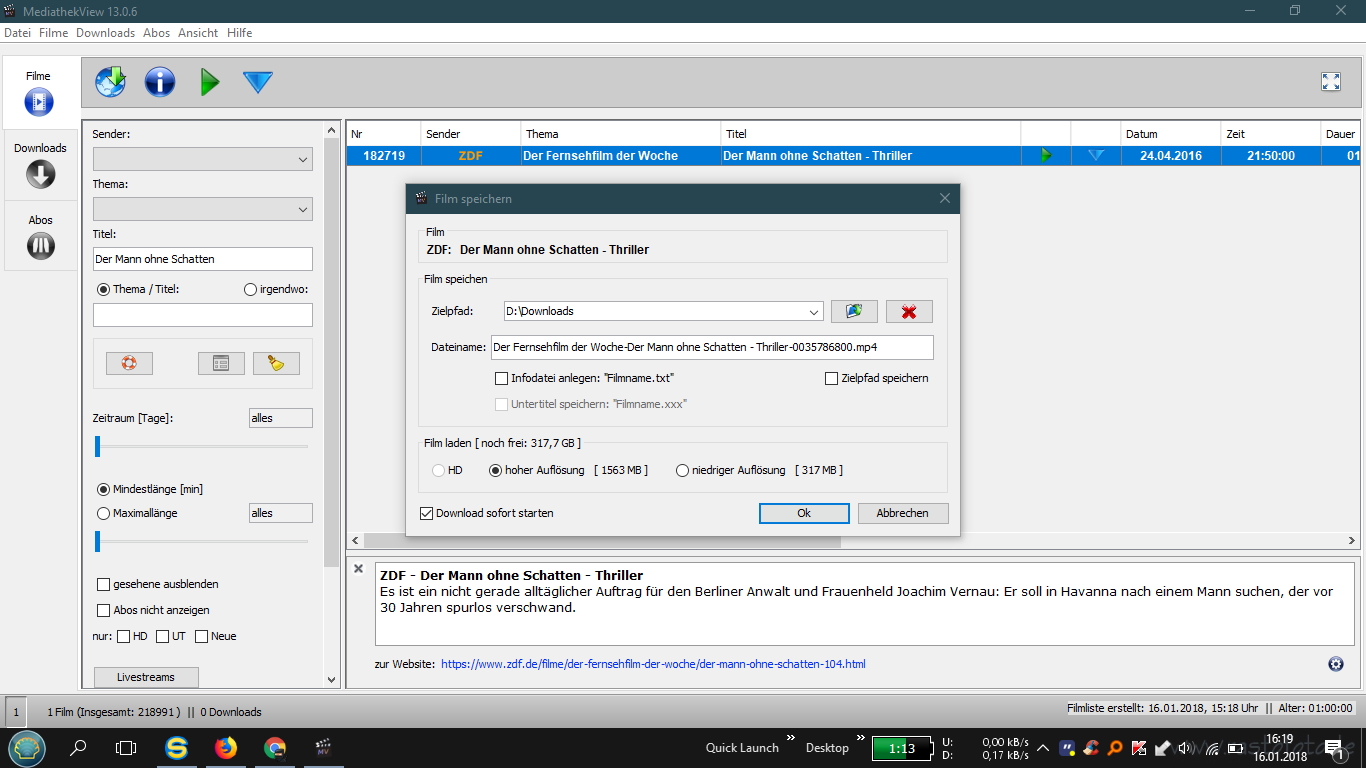The height and width of the screenshot is (768, 1366).
Task: Click the broom clear filter icon
Action: point(276,363)
